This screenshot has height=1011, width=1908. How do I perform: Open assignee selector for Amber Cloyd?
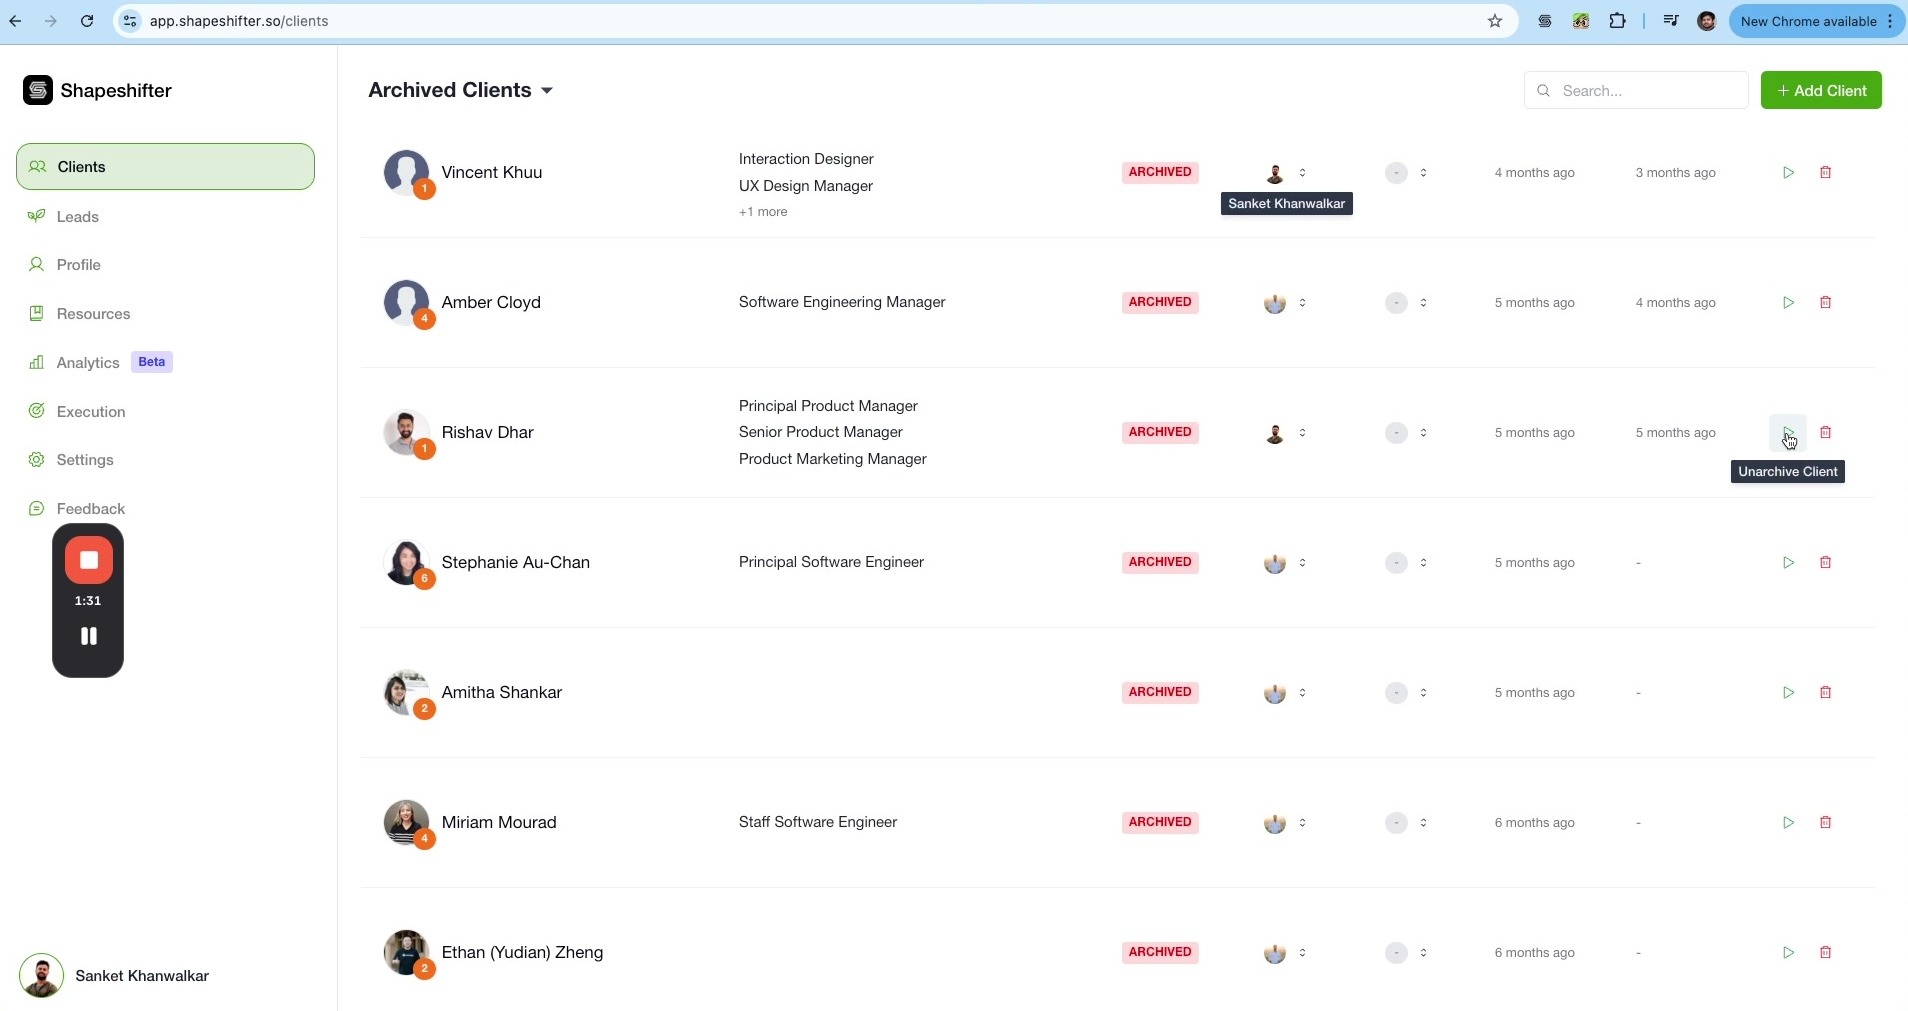pyautogui.click(x=1285, y=303)
